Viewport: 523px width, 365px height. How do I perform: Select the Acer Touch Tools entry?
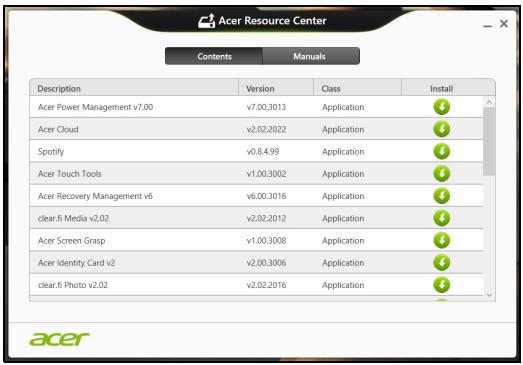pyautogui.click(x=70, y=174)
